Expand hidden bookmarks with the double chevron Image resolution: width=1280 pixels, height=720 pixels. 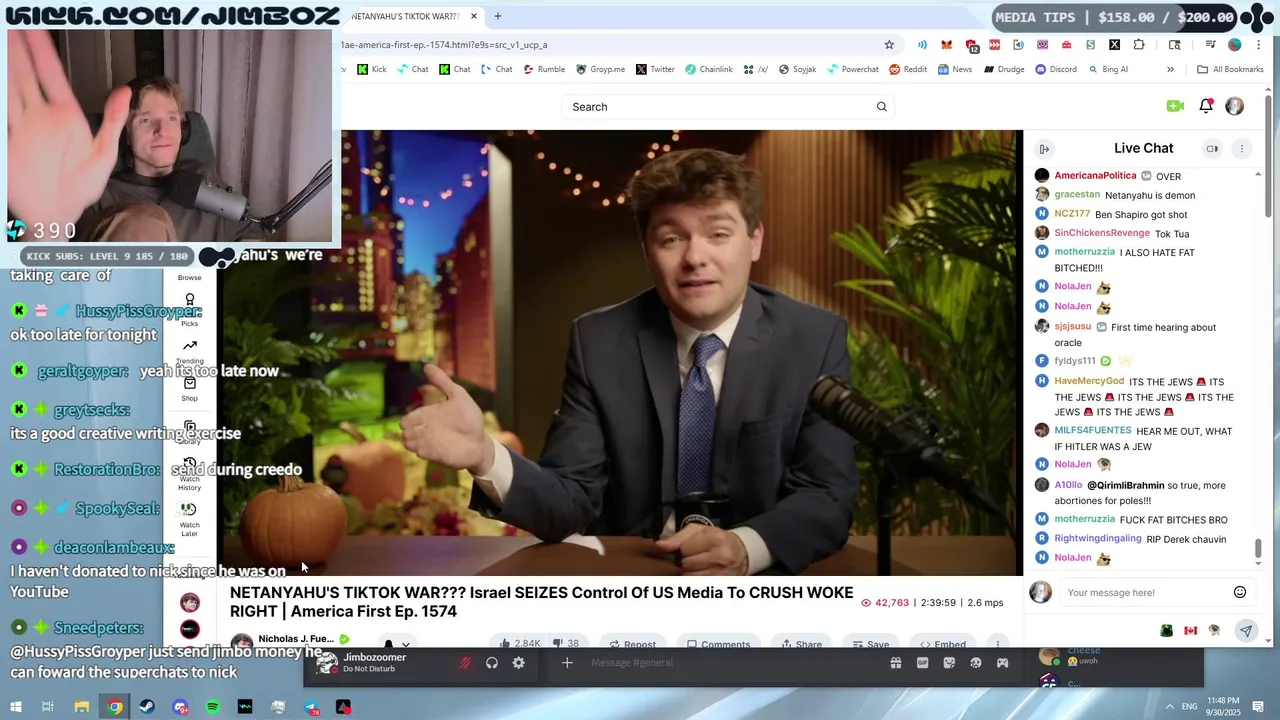pos(1170,70)
